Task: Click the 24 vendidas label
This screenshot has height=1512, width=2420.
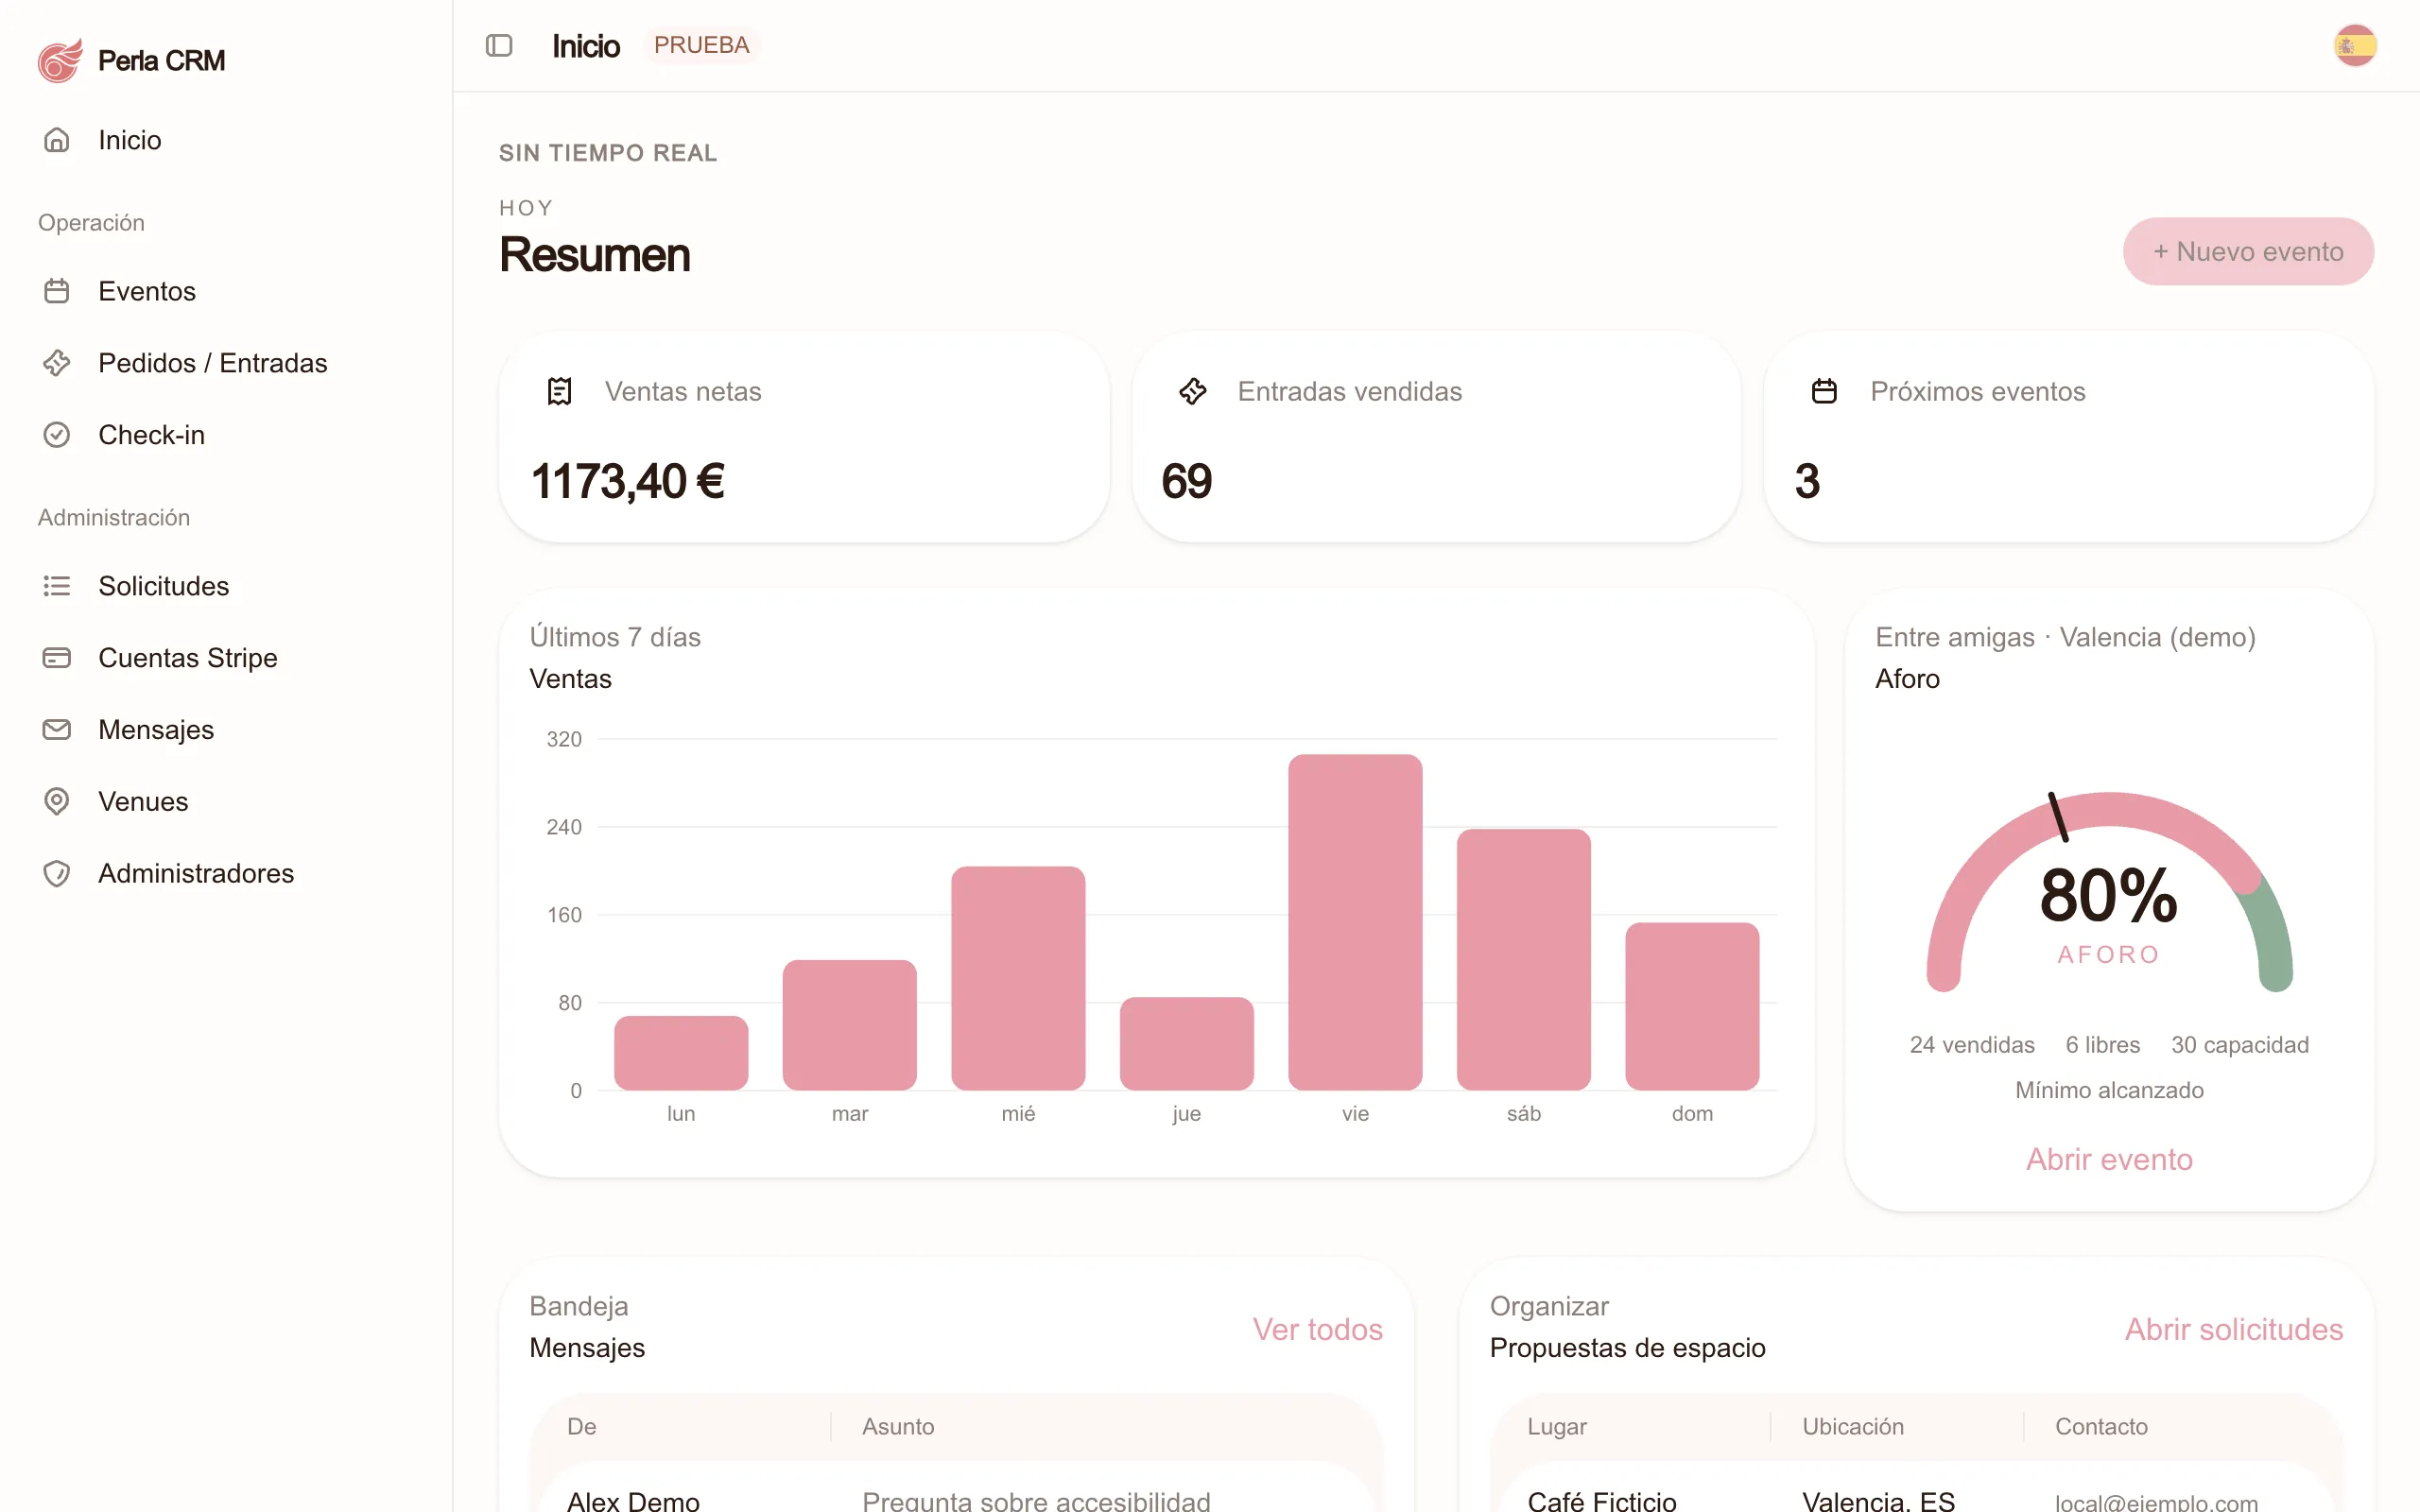Action: tap(1971, 1044)
